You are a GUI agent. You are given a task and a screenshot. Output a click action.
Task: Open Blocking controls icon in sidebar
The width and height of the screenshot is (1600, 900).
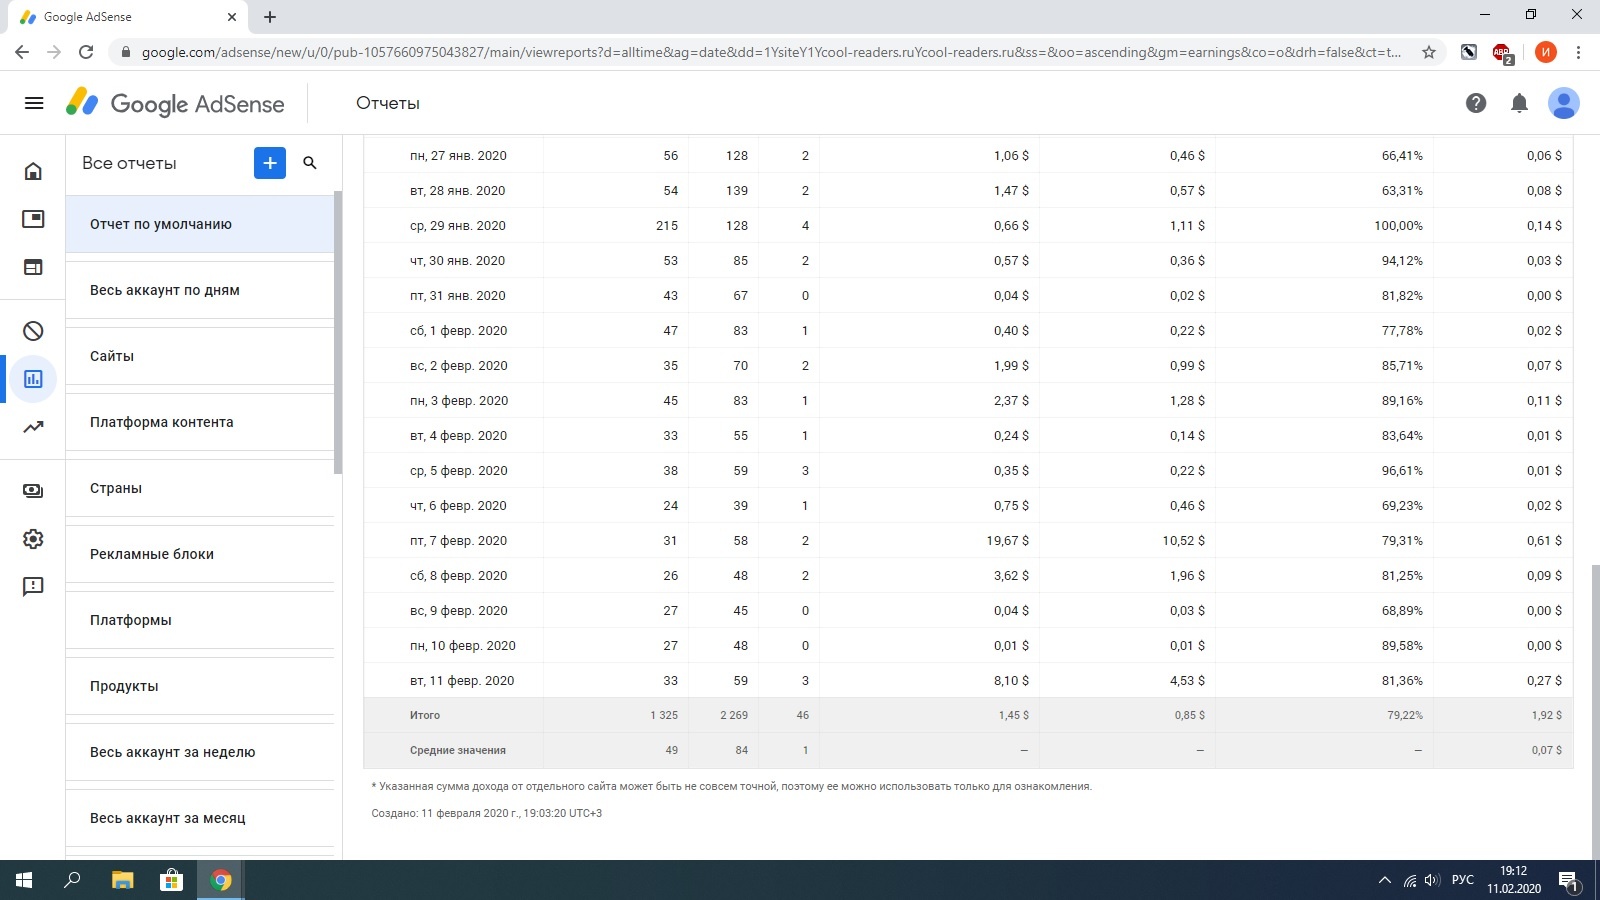pos(33,331)
